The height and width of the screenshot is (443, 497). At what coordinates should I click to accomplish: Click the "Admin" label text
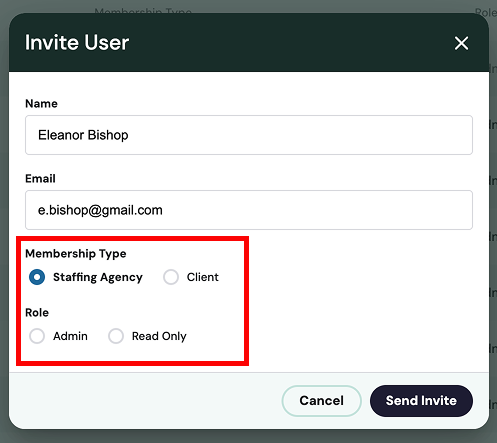click(70, 336)
